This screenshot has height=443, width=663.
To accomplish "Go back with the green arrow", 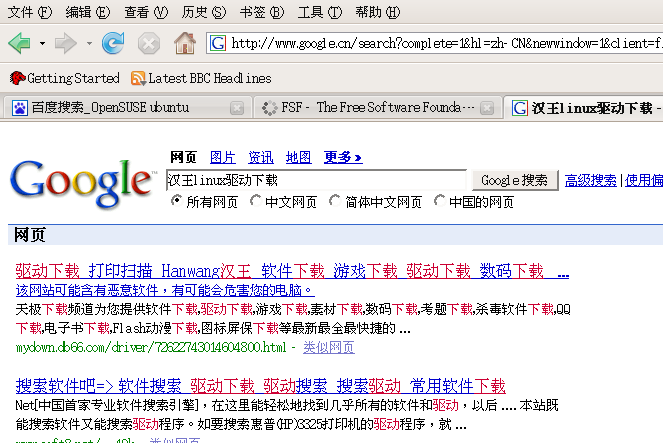I will click(x=19, y=43).
